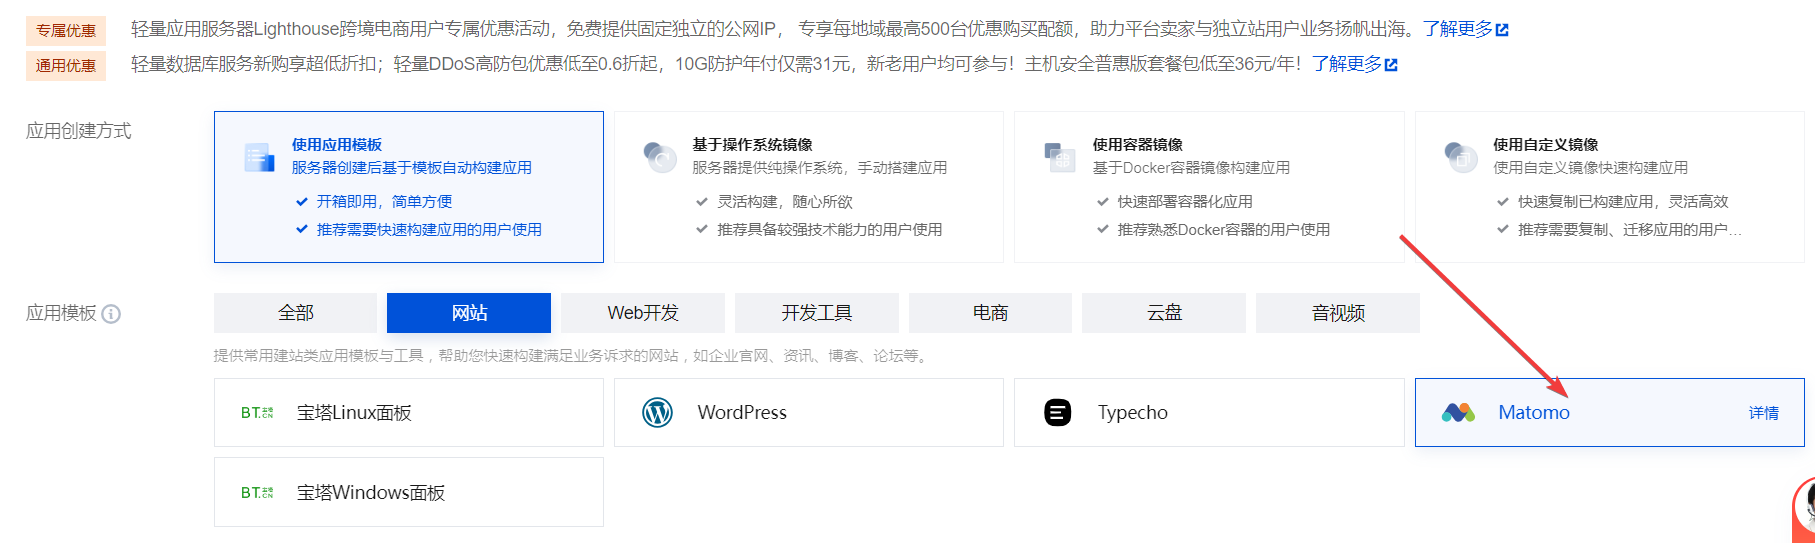The width and height of the screenshot is (1815, 543).
Task: Choose the 宝塔Linux面板 template
Action: click(x=409, y=412)
